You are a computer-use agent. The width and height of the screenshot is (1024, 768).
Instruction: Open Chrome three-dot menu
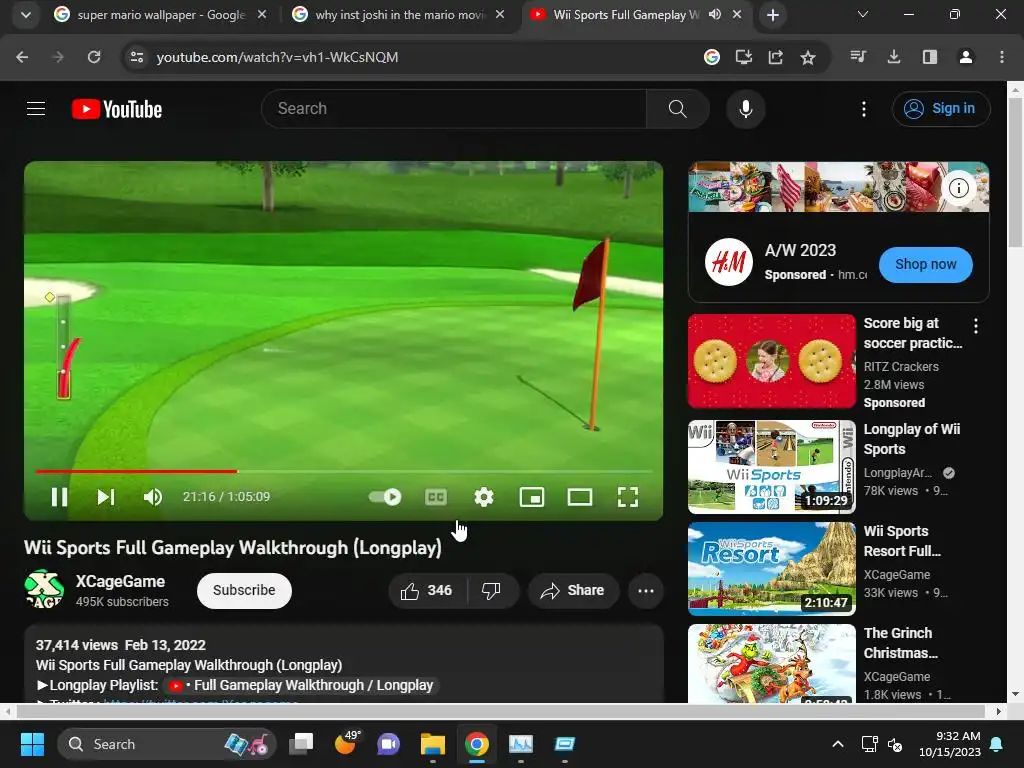tap(1002, 57)
